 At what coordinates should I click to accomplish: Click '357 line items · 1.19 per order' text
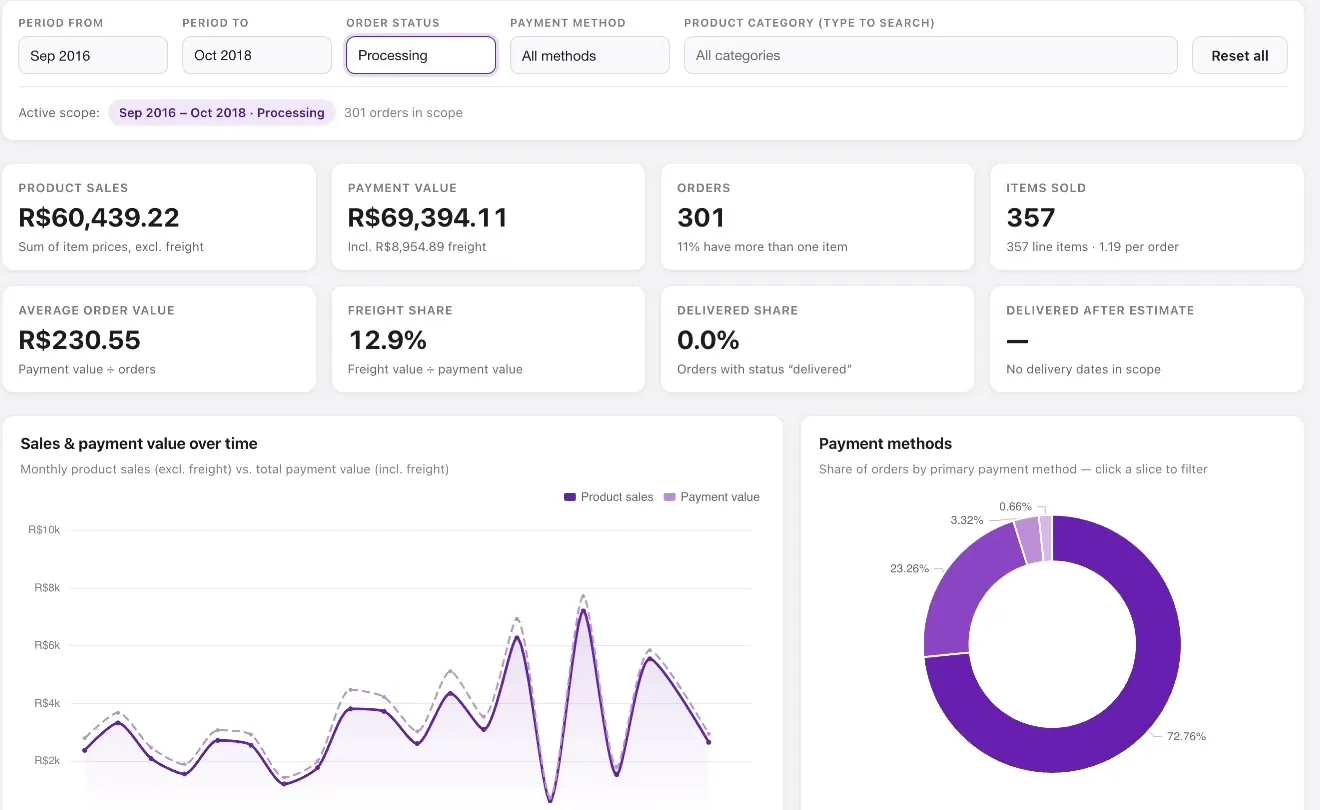pyautogui.click(x=1092, y=247)
